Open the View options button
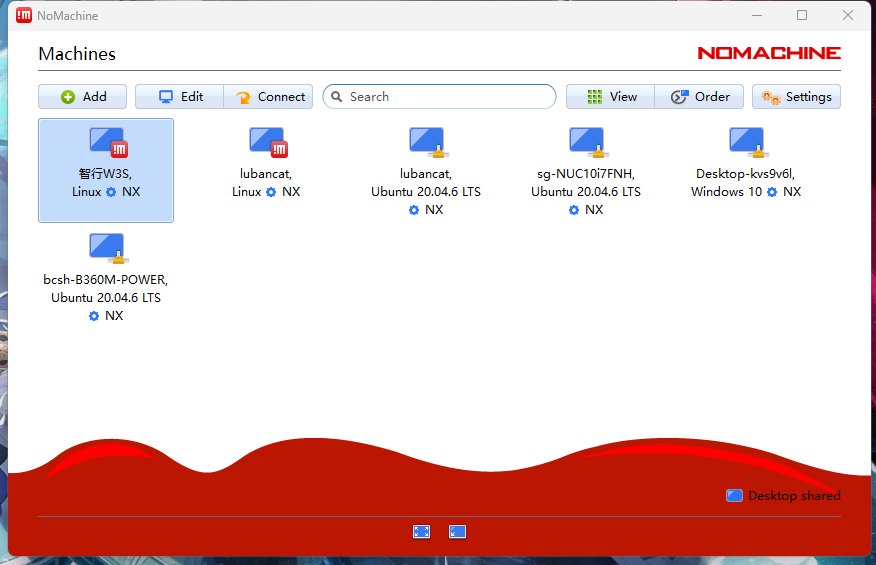Image resolution: width=876 pixels, height=565 pixels. coord(610,97)
